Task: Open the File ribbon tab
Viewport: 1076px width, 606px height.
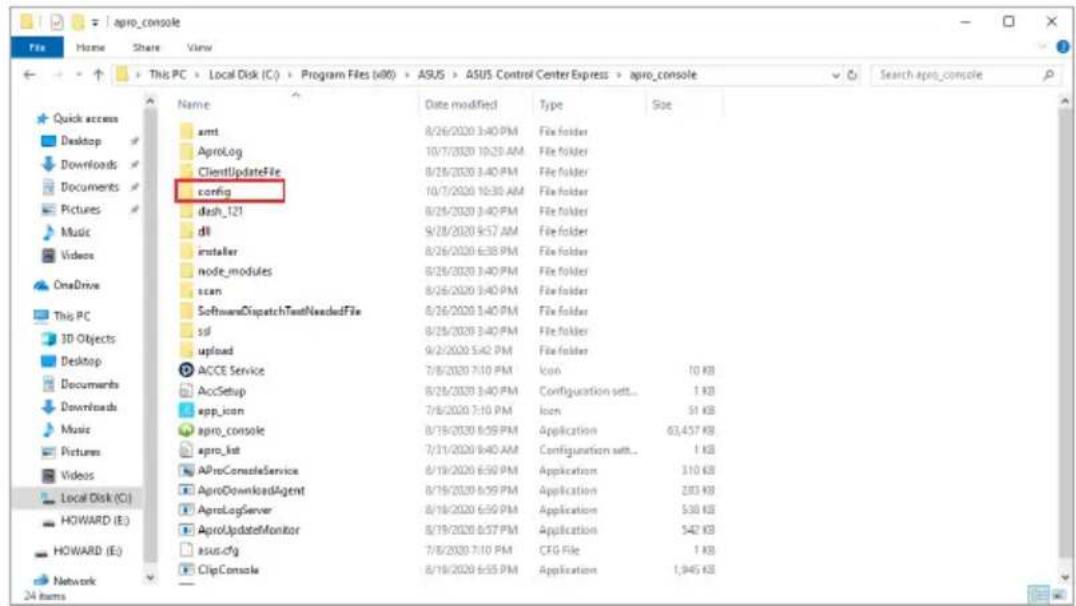Action: click(x=37, y=47)
